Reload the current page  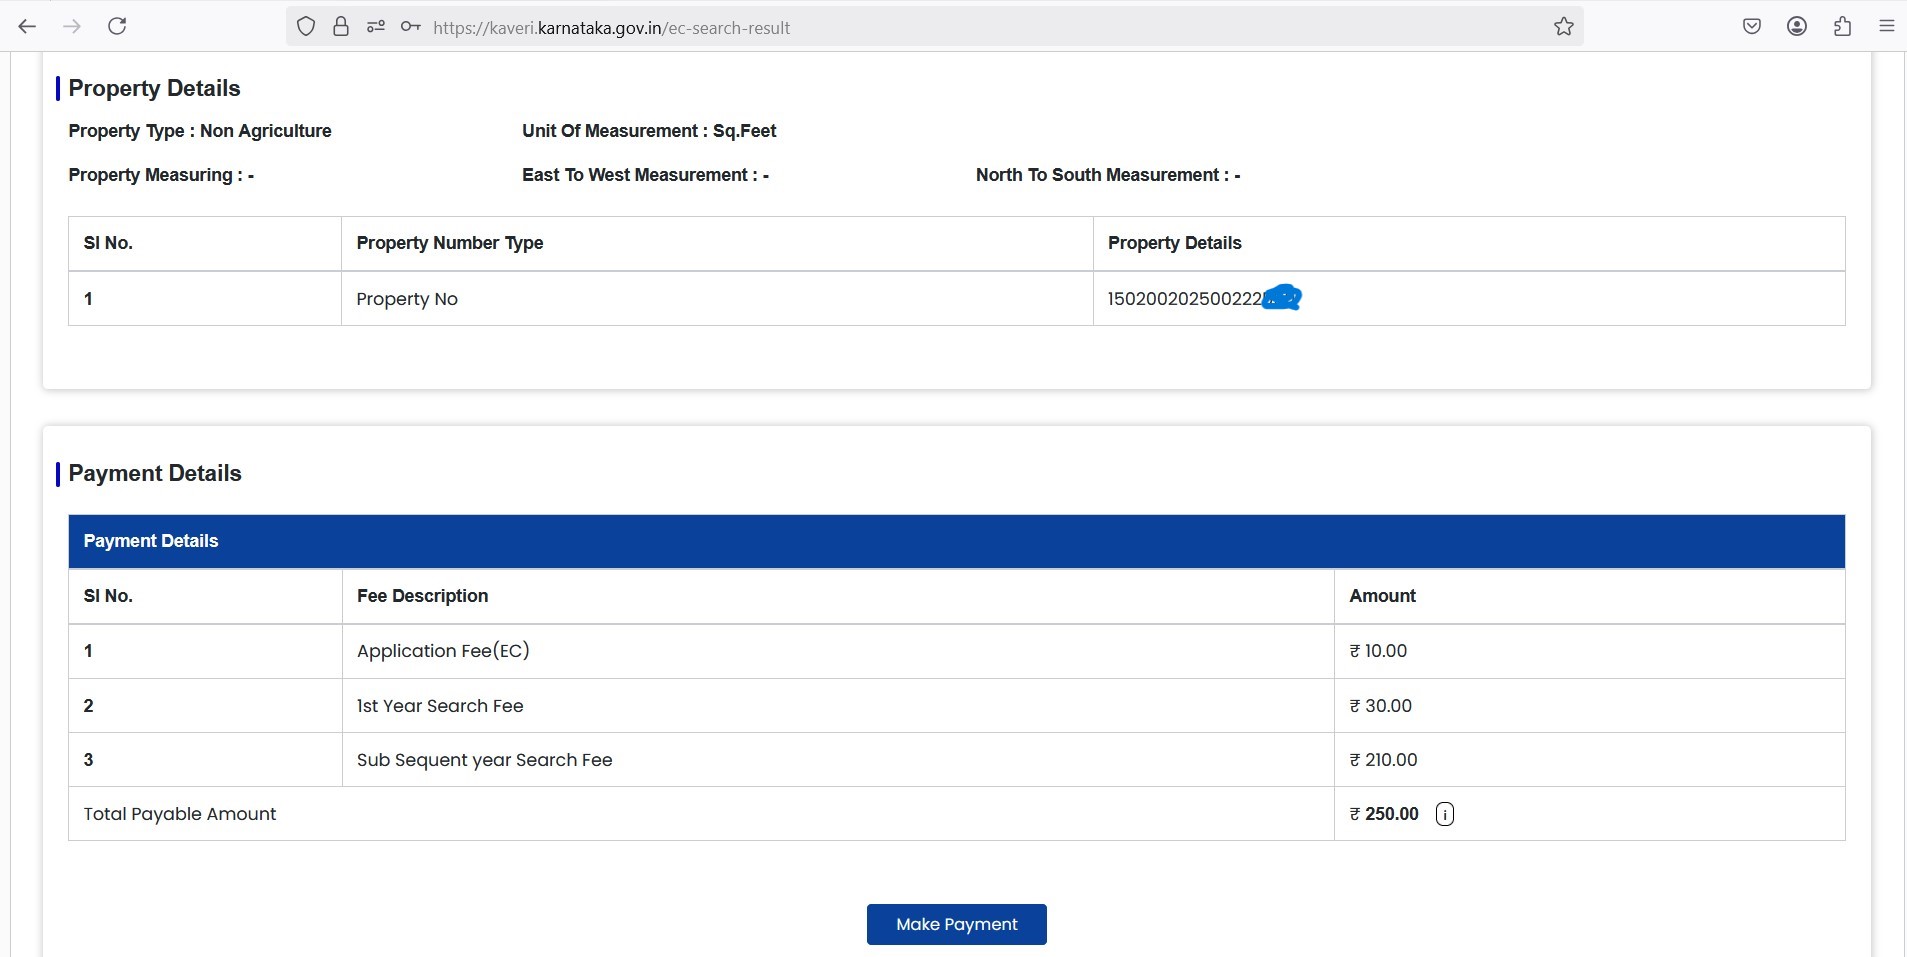[x=117, y=26]
